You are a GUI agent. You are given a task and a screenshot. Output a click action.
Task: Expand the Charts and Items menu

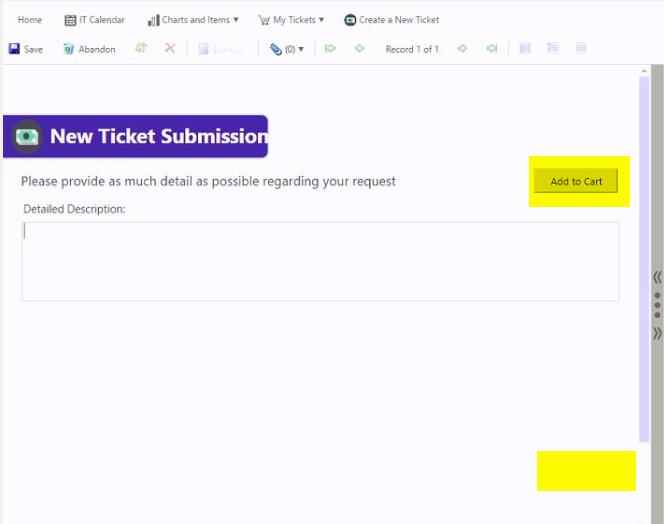[193, 20]
